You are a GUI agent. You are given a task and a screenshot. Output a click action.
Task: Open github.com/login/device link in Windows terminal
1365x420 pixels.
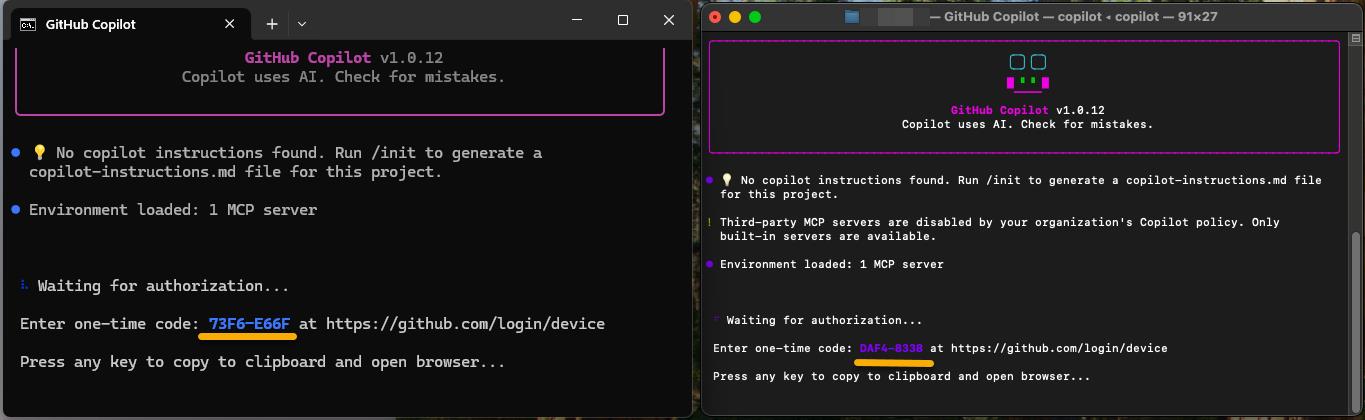pyautogui.click(x=465, y=324)
